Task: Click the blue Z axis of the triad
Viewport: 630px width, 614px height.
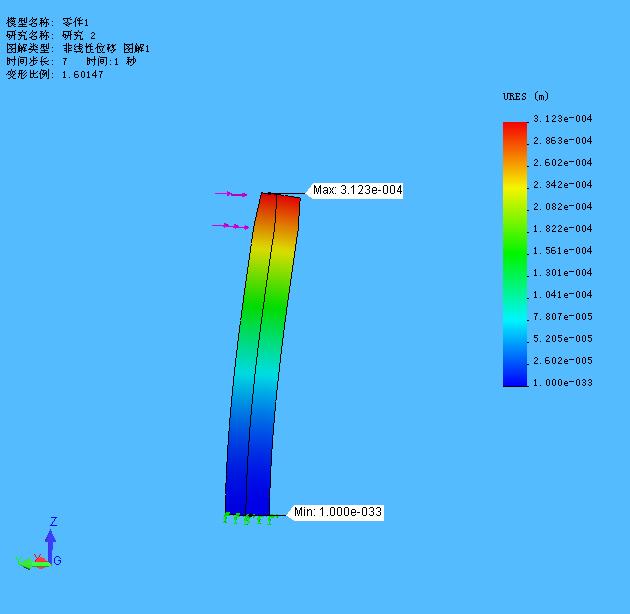Action: pos(50,545)
